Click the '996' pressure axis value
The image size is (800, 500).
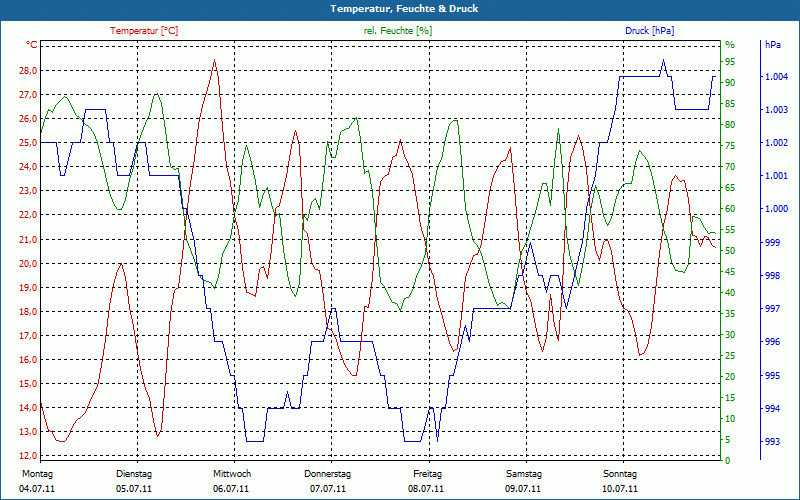click(x=772, y=342)
